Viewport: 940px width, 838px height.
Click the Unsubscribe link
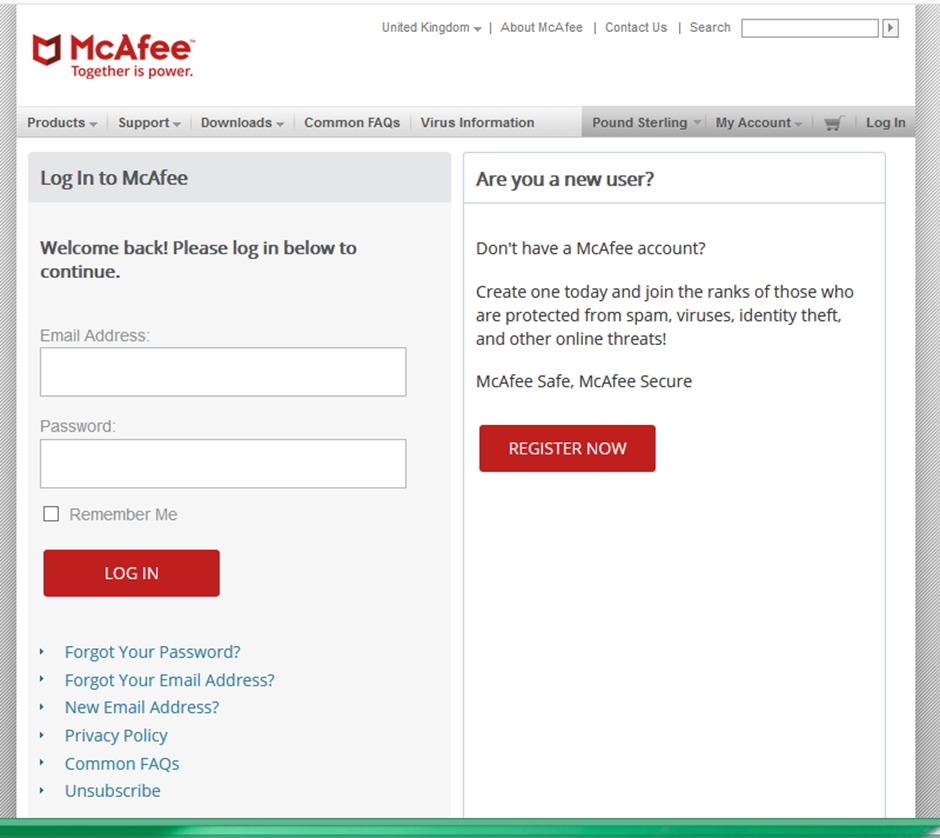coord(113,791)
